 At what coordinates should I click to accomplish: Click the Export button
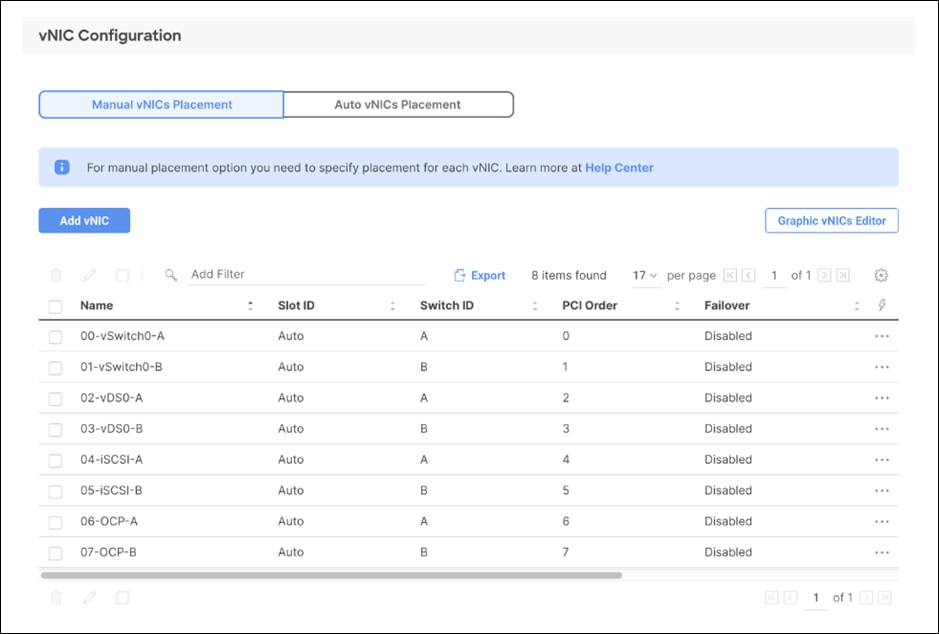point(480,275)
